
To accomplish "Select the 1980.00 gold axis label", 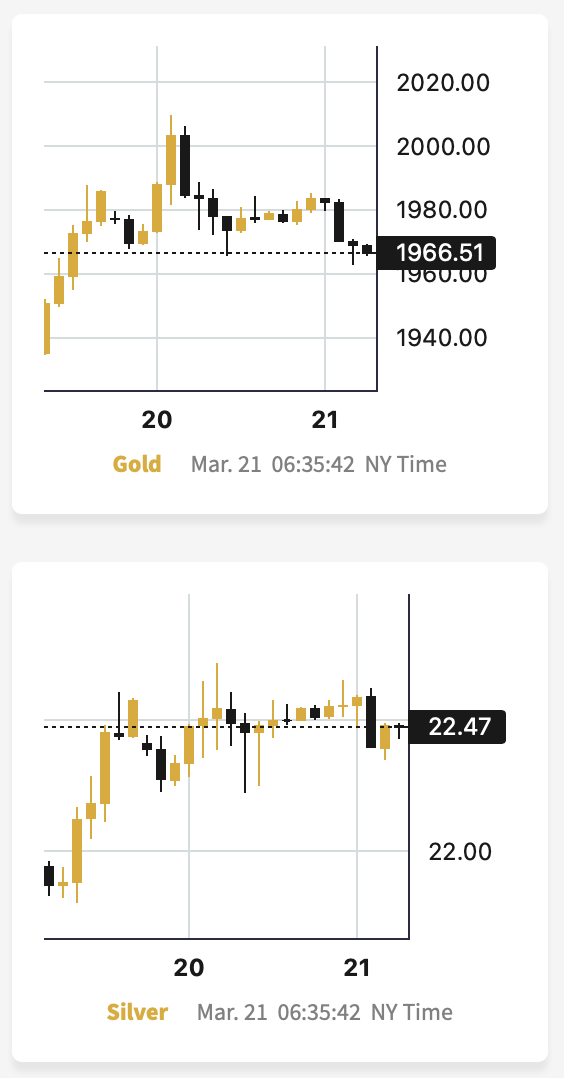I will (x=443, y=210).
